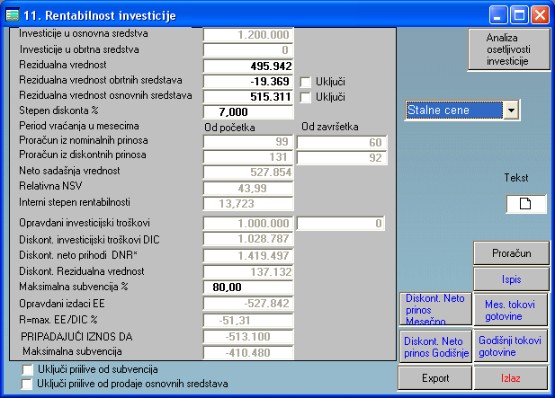This screenshot has height=398, width=555.
Task: Click the Interni stepen rentabilnosti value 13,723
Action: pyautogui.click(x=248, y=204)
